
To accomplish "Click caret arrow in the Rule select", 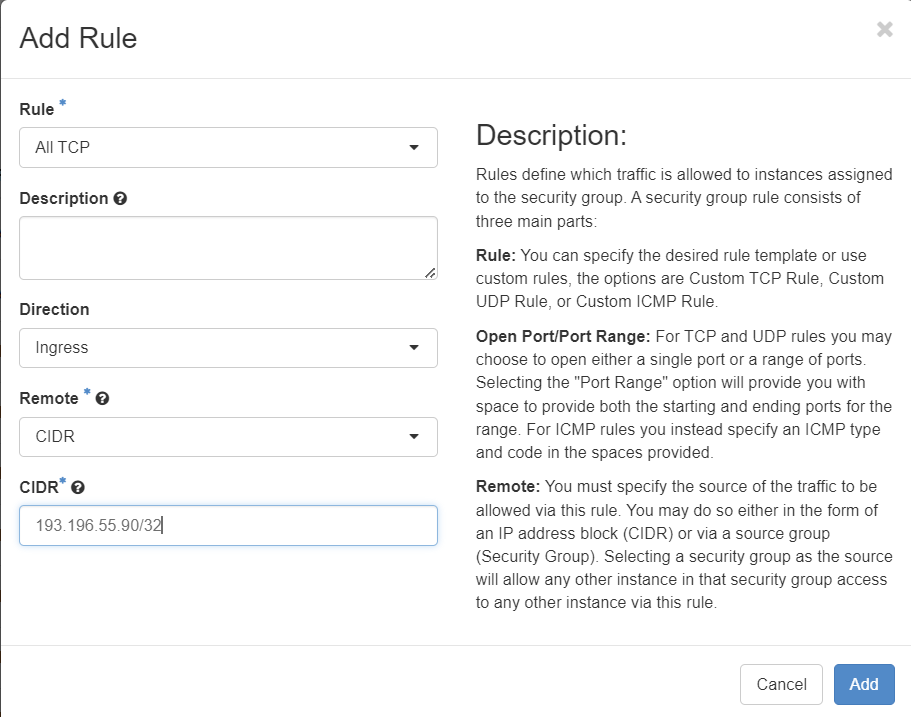I will point(414,148).
